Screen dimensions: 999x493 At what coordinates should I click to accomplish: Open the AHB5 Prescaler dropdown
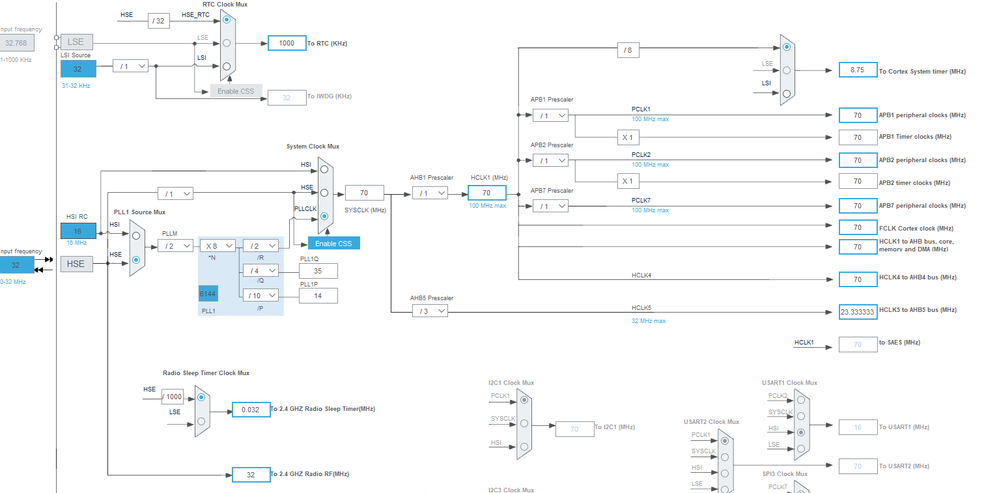pyautogui.click(x=430, y=311)
